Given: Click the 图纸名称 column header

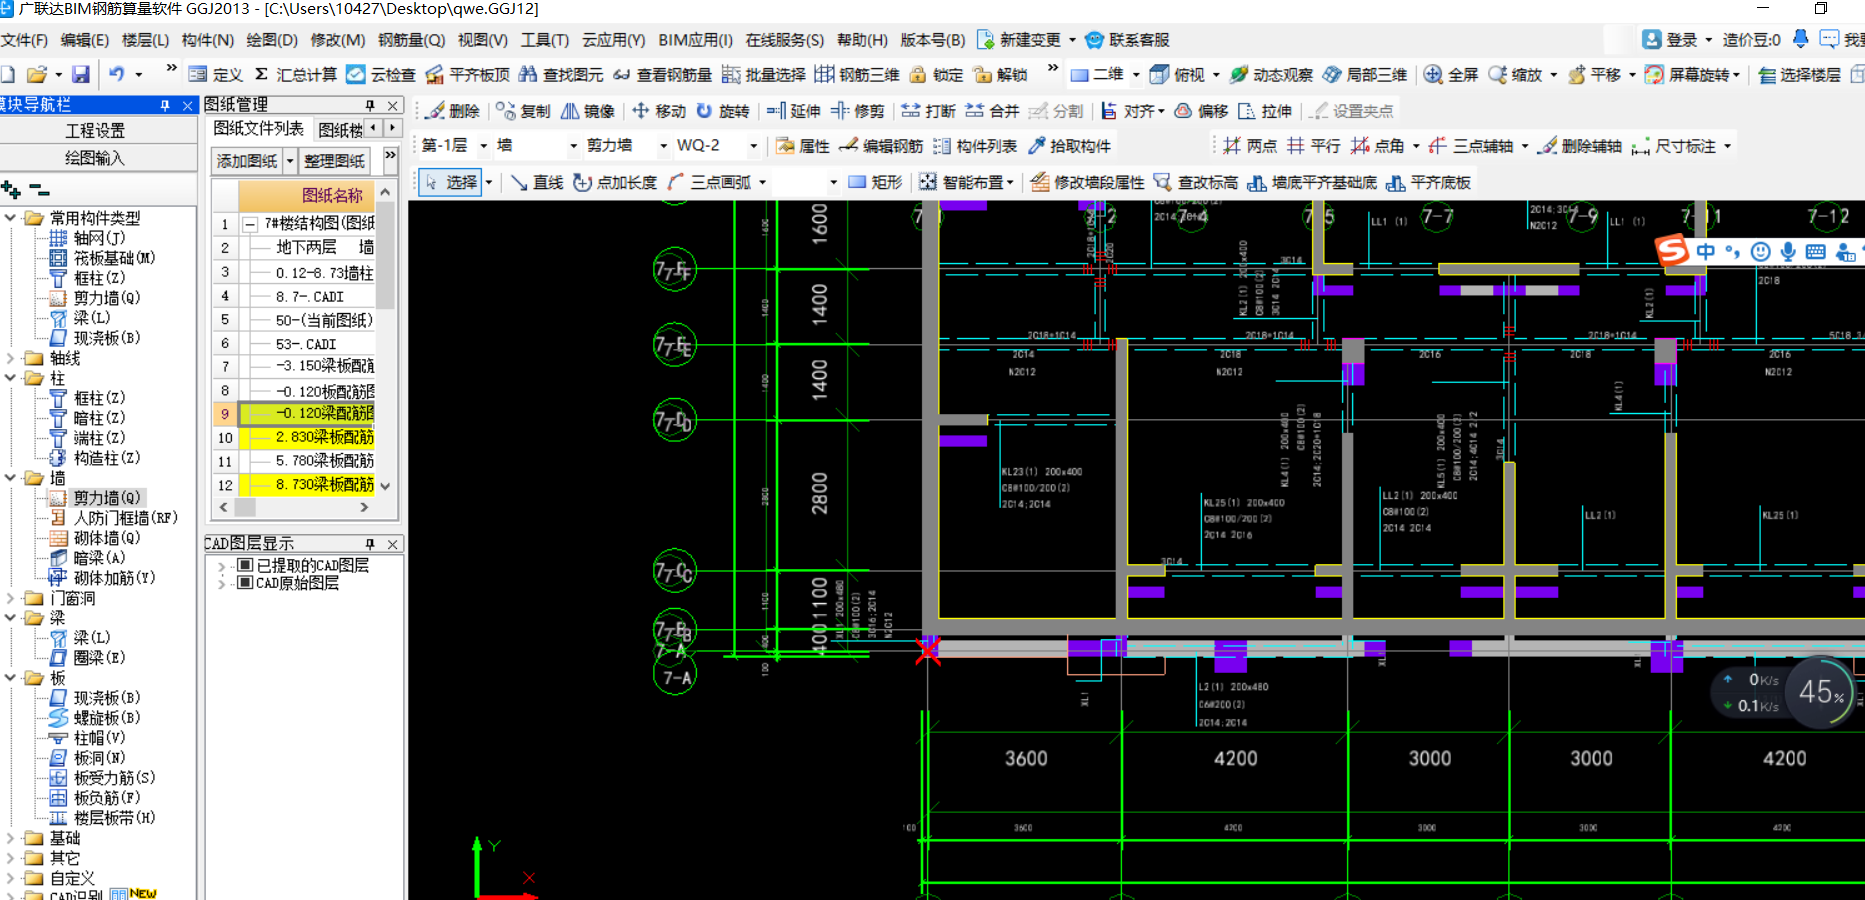Looking at the screenshot, I should pyautogui.click(x=307, y=195).
